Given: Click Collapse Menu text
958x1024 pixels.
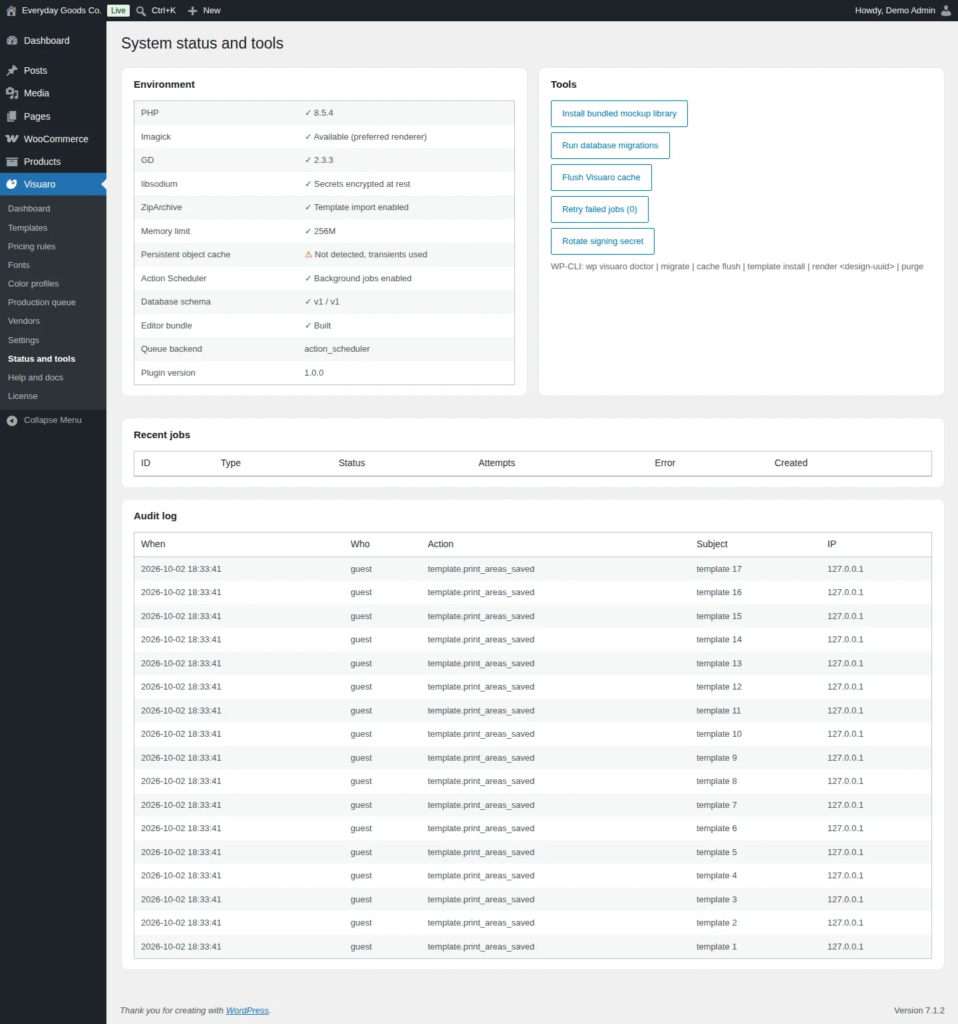Looking at the screenshot, I should click(x=52, y=420).
